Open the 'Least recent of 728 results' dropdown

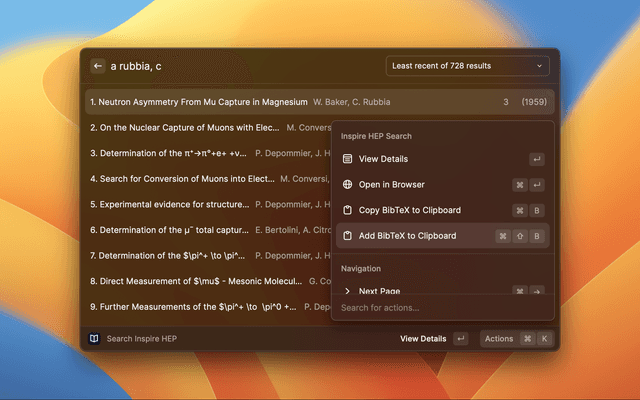pos(467,66)
